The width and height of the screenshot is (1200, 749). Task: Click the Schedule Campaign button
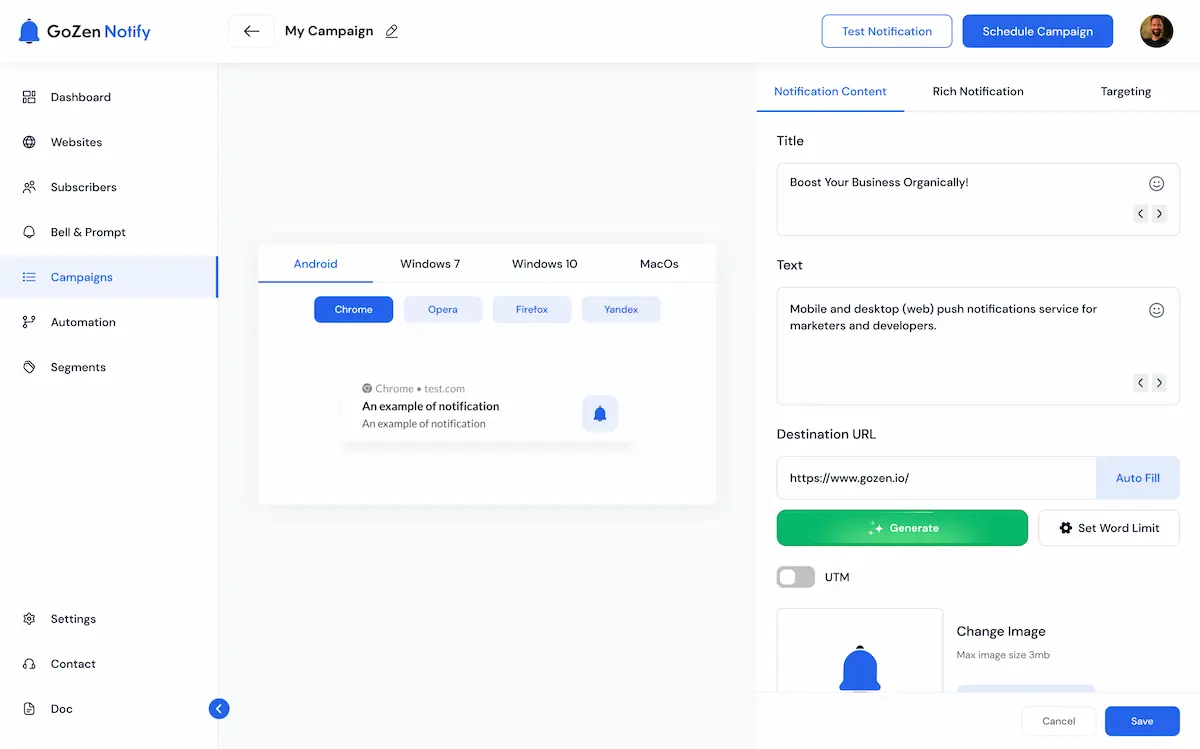click(1037, 31)
